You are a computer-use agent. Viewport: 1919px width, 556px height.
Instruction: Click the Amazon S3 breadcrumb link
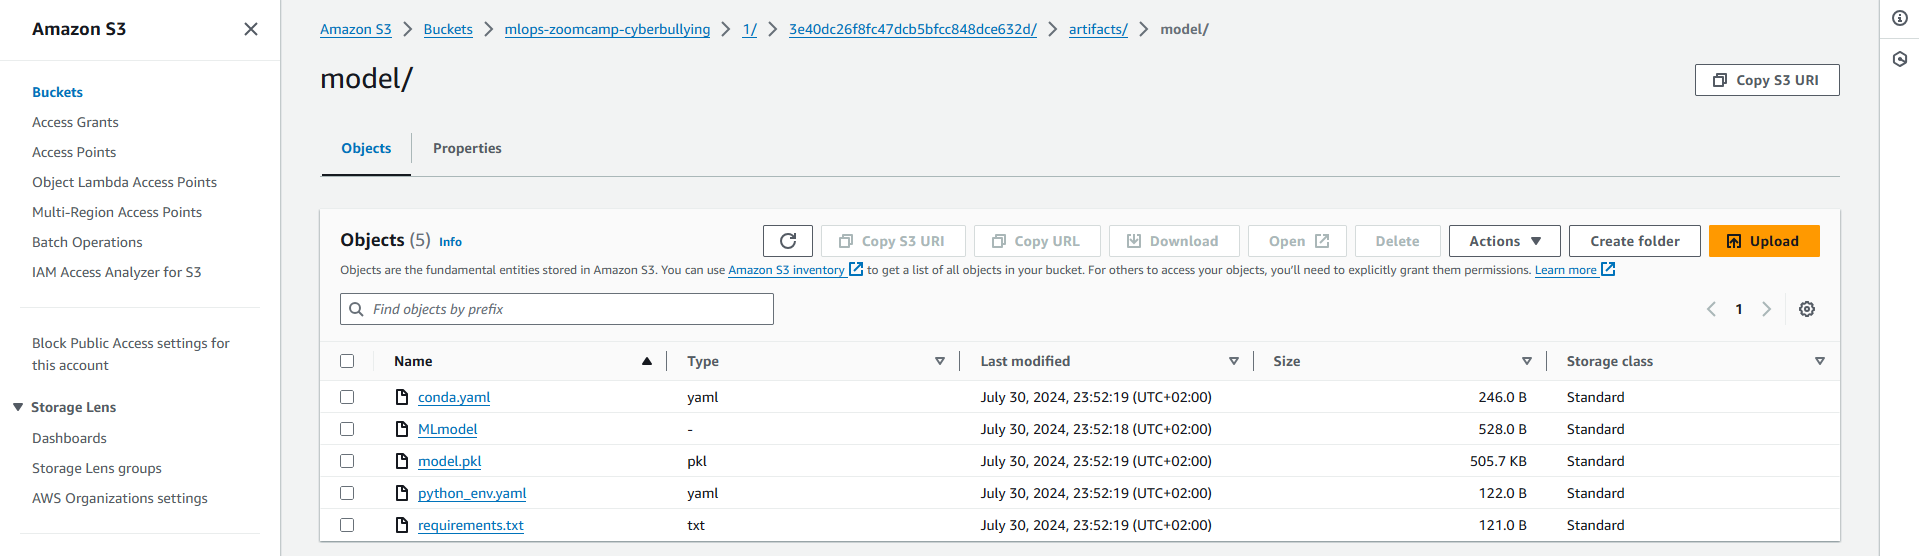click(356, 29)
